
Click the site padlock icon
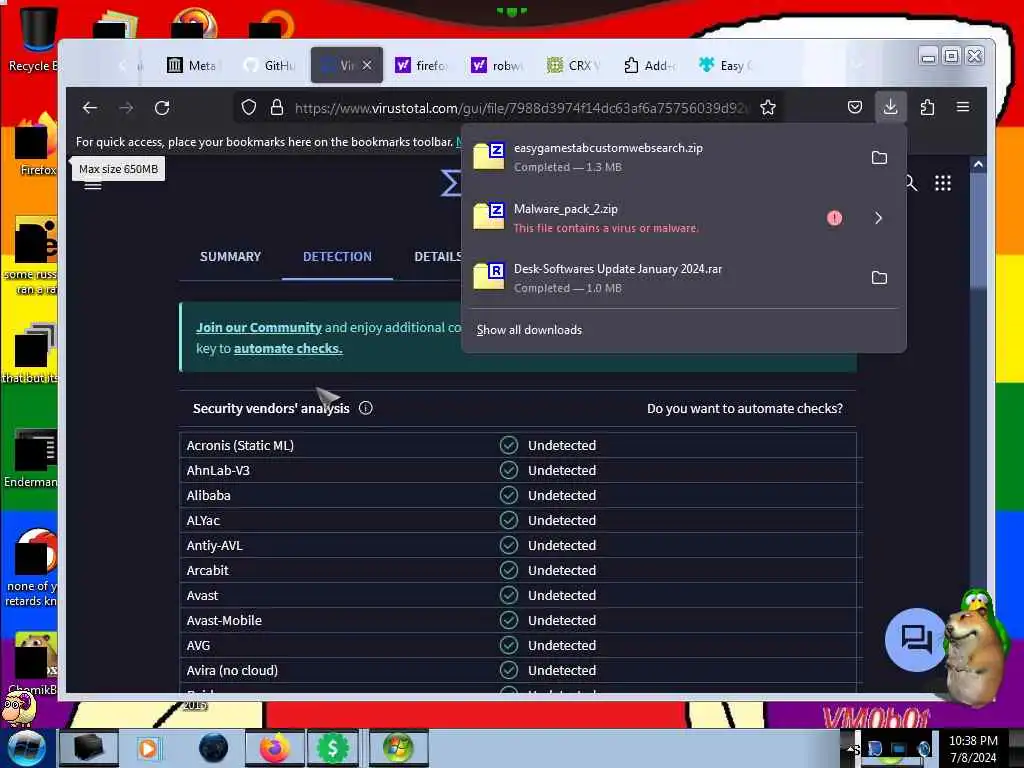click(x=277, y=107)
